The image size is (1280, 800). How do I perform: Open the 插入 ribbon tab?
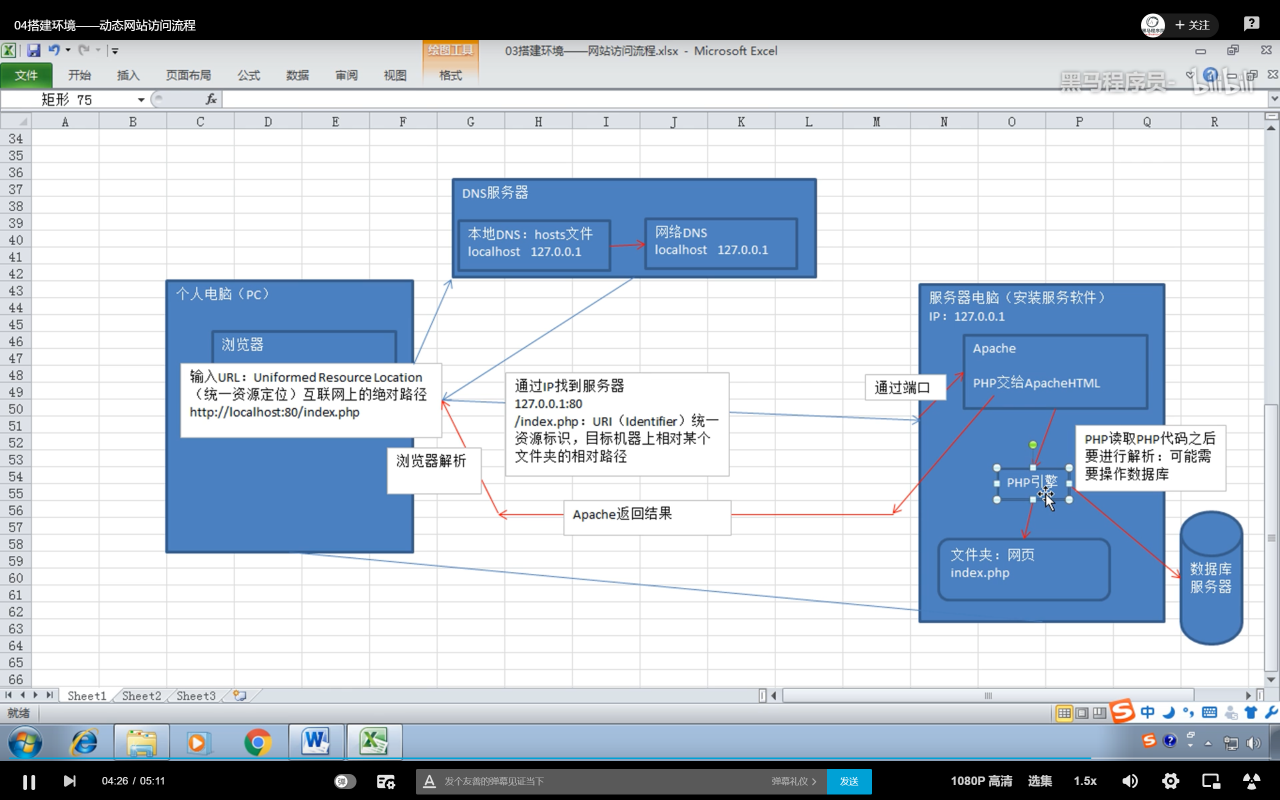pyautogui.click(x=128, y=75)
